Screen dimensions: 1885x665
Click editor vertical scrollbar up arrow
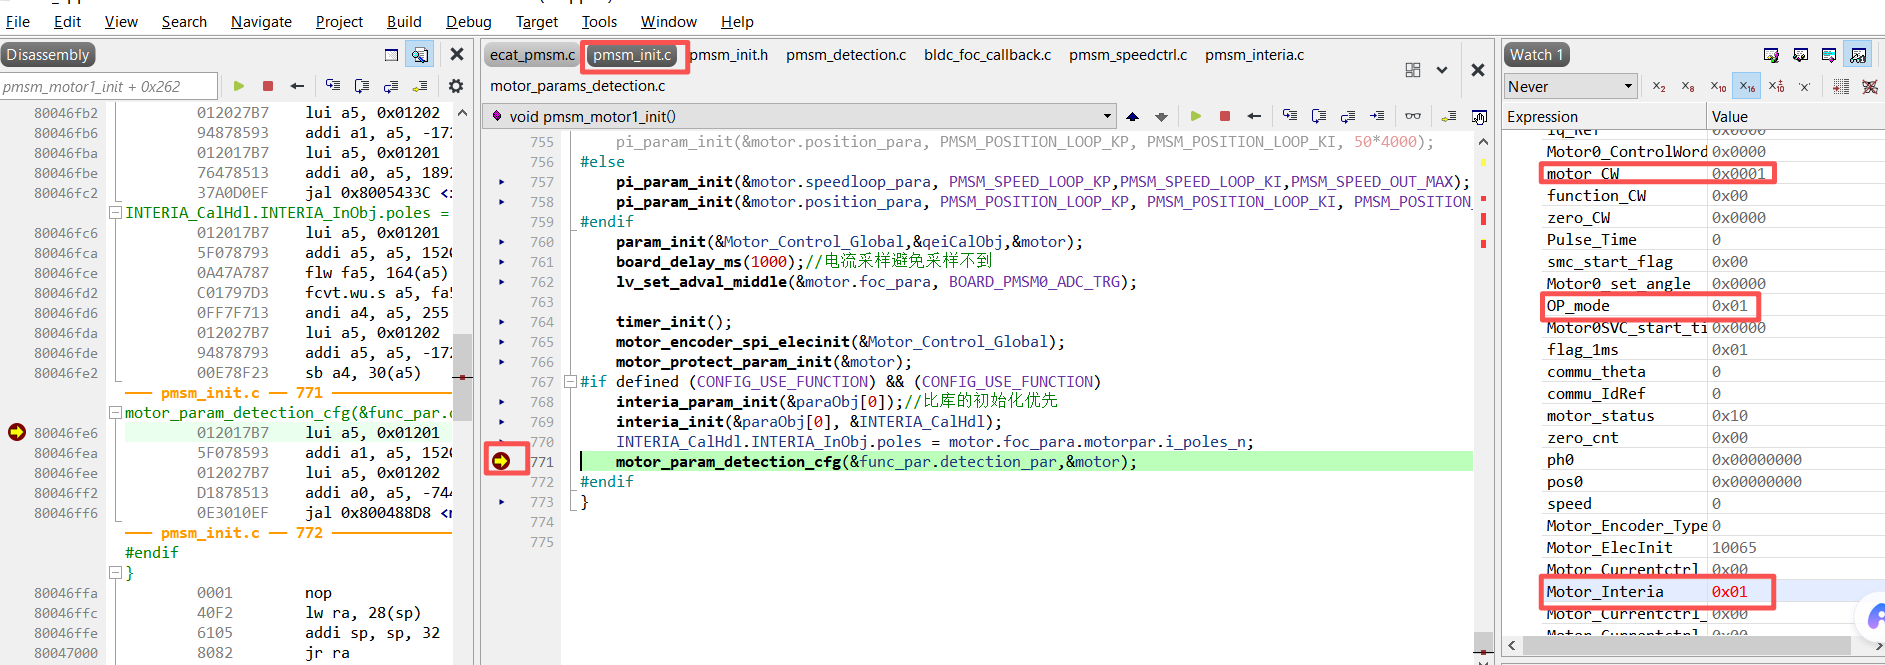[1482, 142]
